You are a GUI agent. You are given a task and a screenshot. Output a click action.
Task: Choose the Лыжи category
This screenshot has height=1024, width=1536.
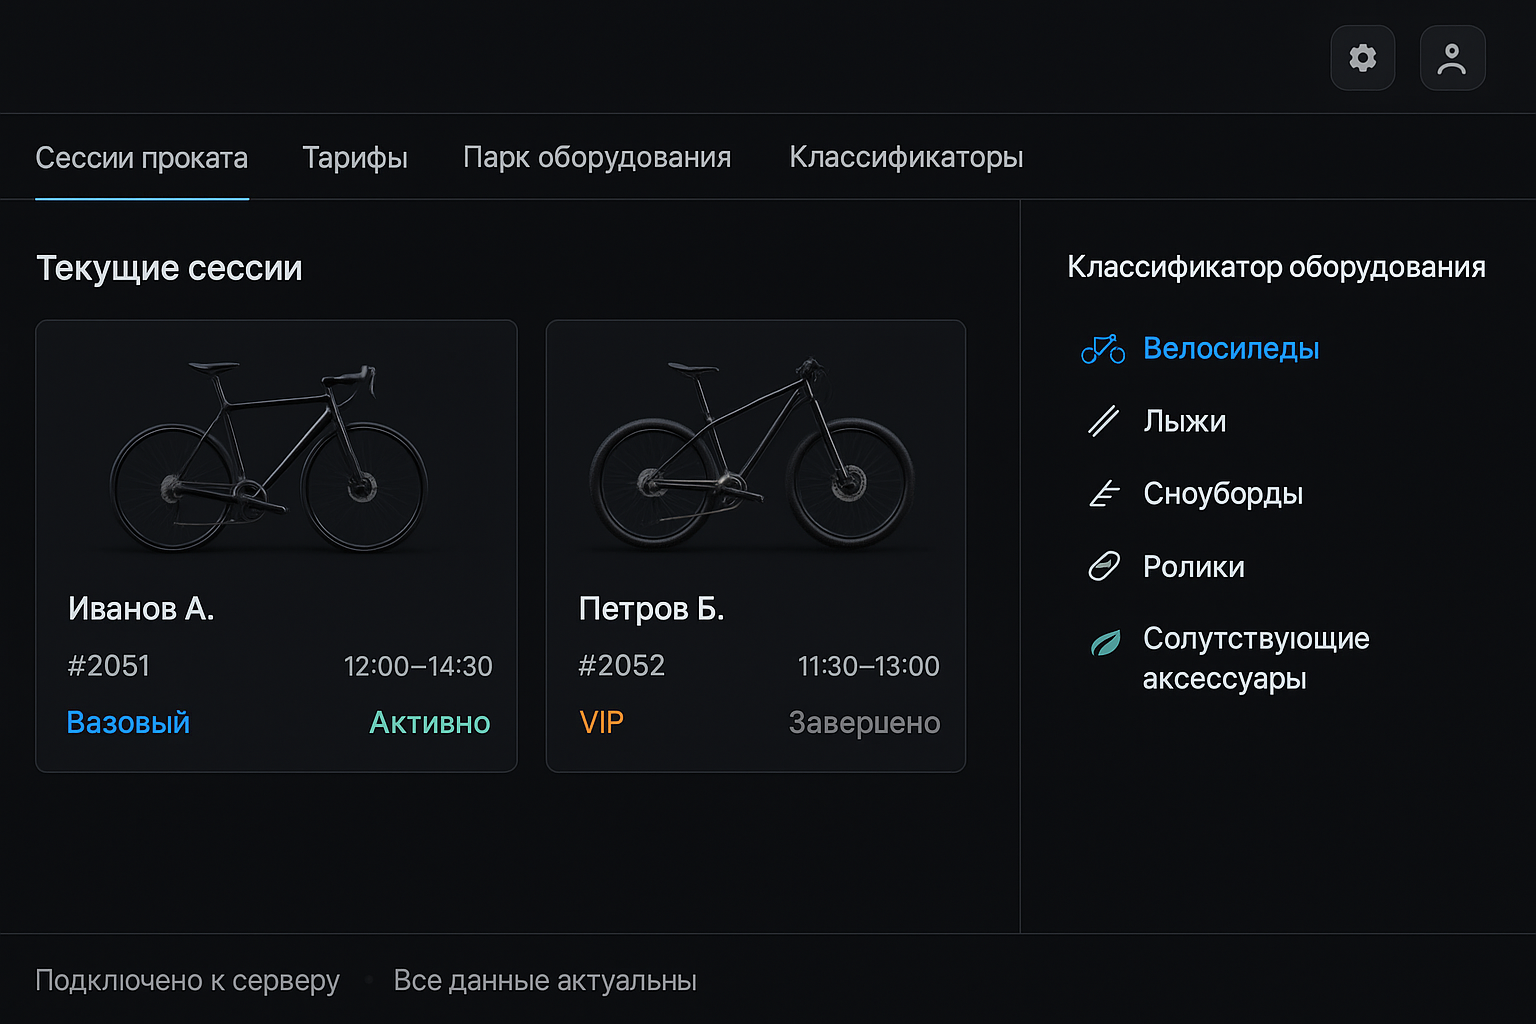(x=1185, y=421)
